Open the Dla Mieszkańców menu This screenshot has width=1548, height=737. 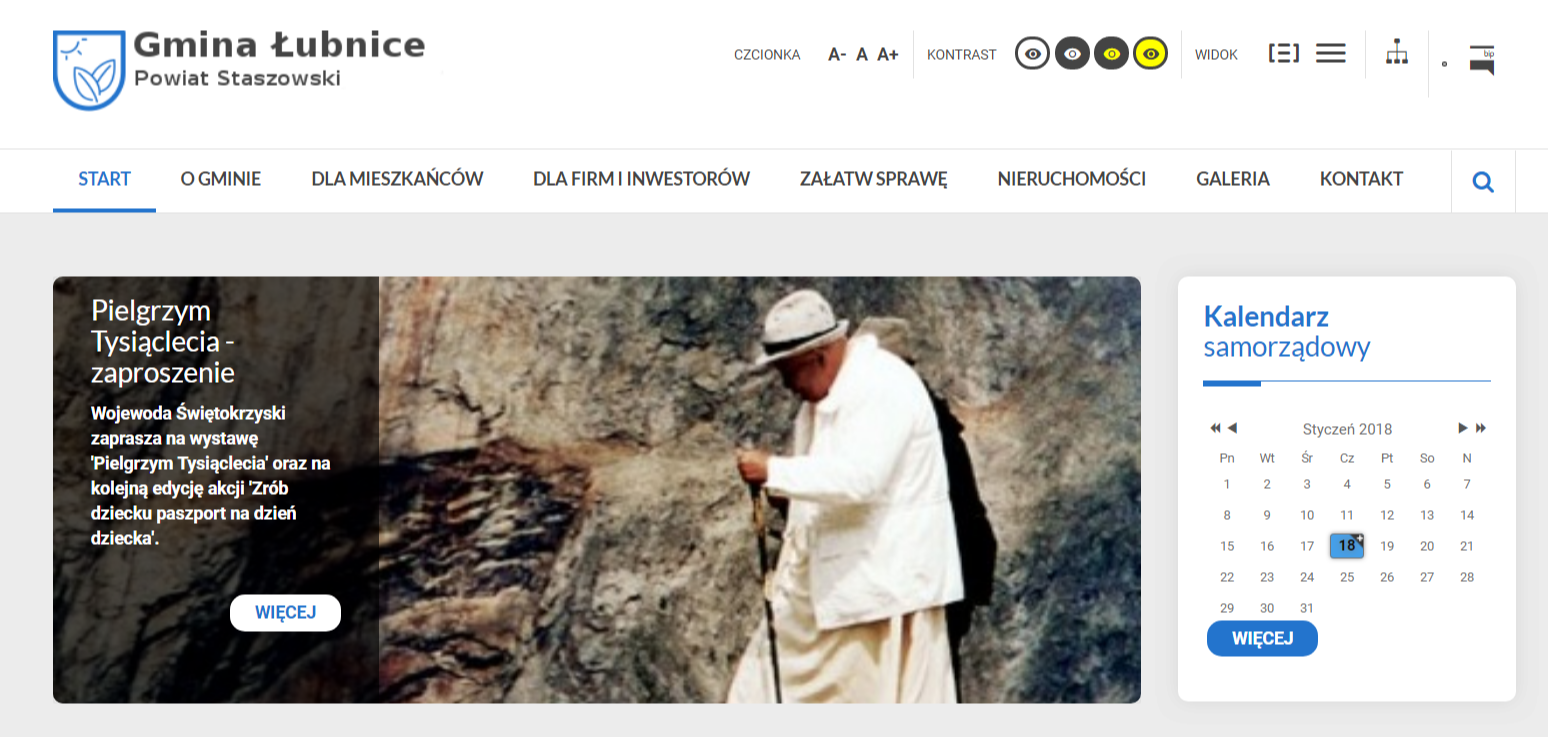pyautogui.click(x=397, y=179)
